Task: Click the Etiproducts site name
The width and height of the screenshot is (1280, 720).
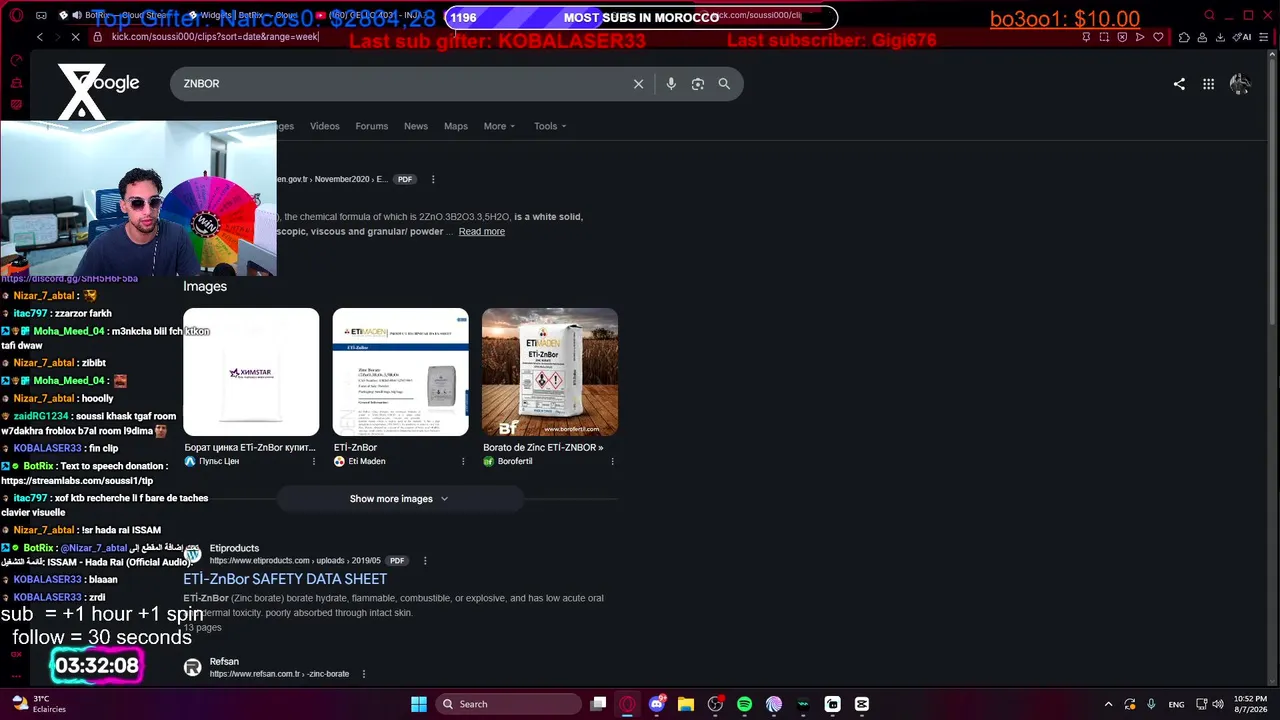Action: click(234, 548)
